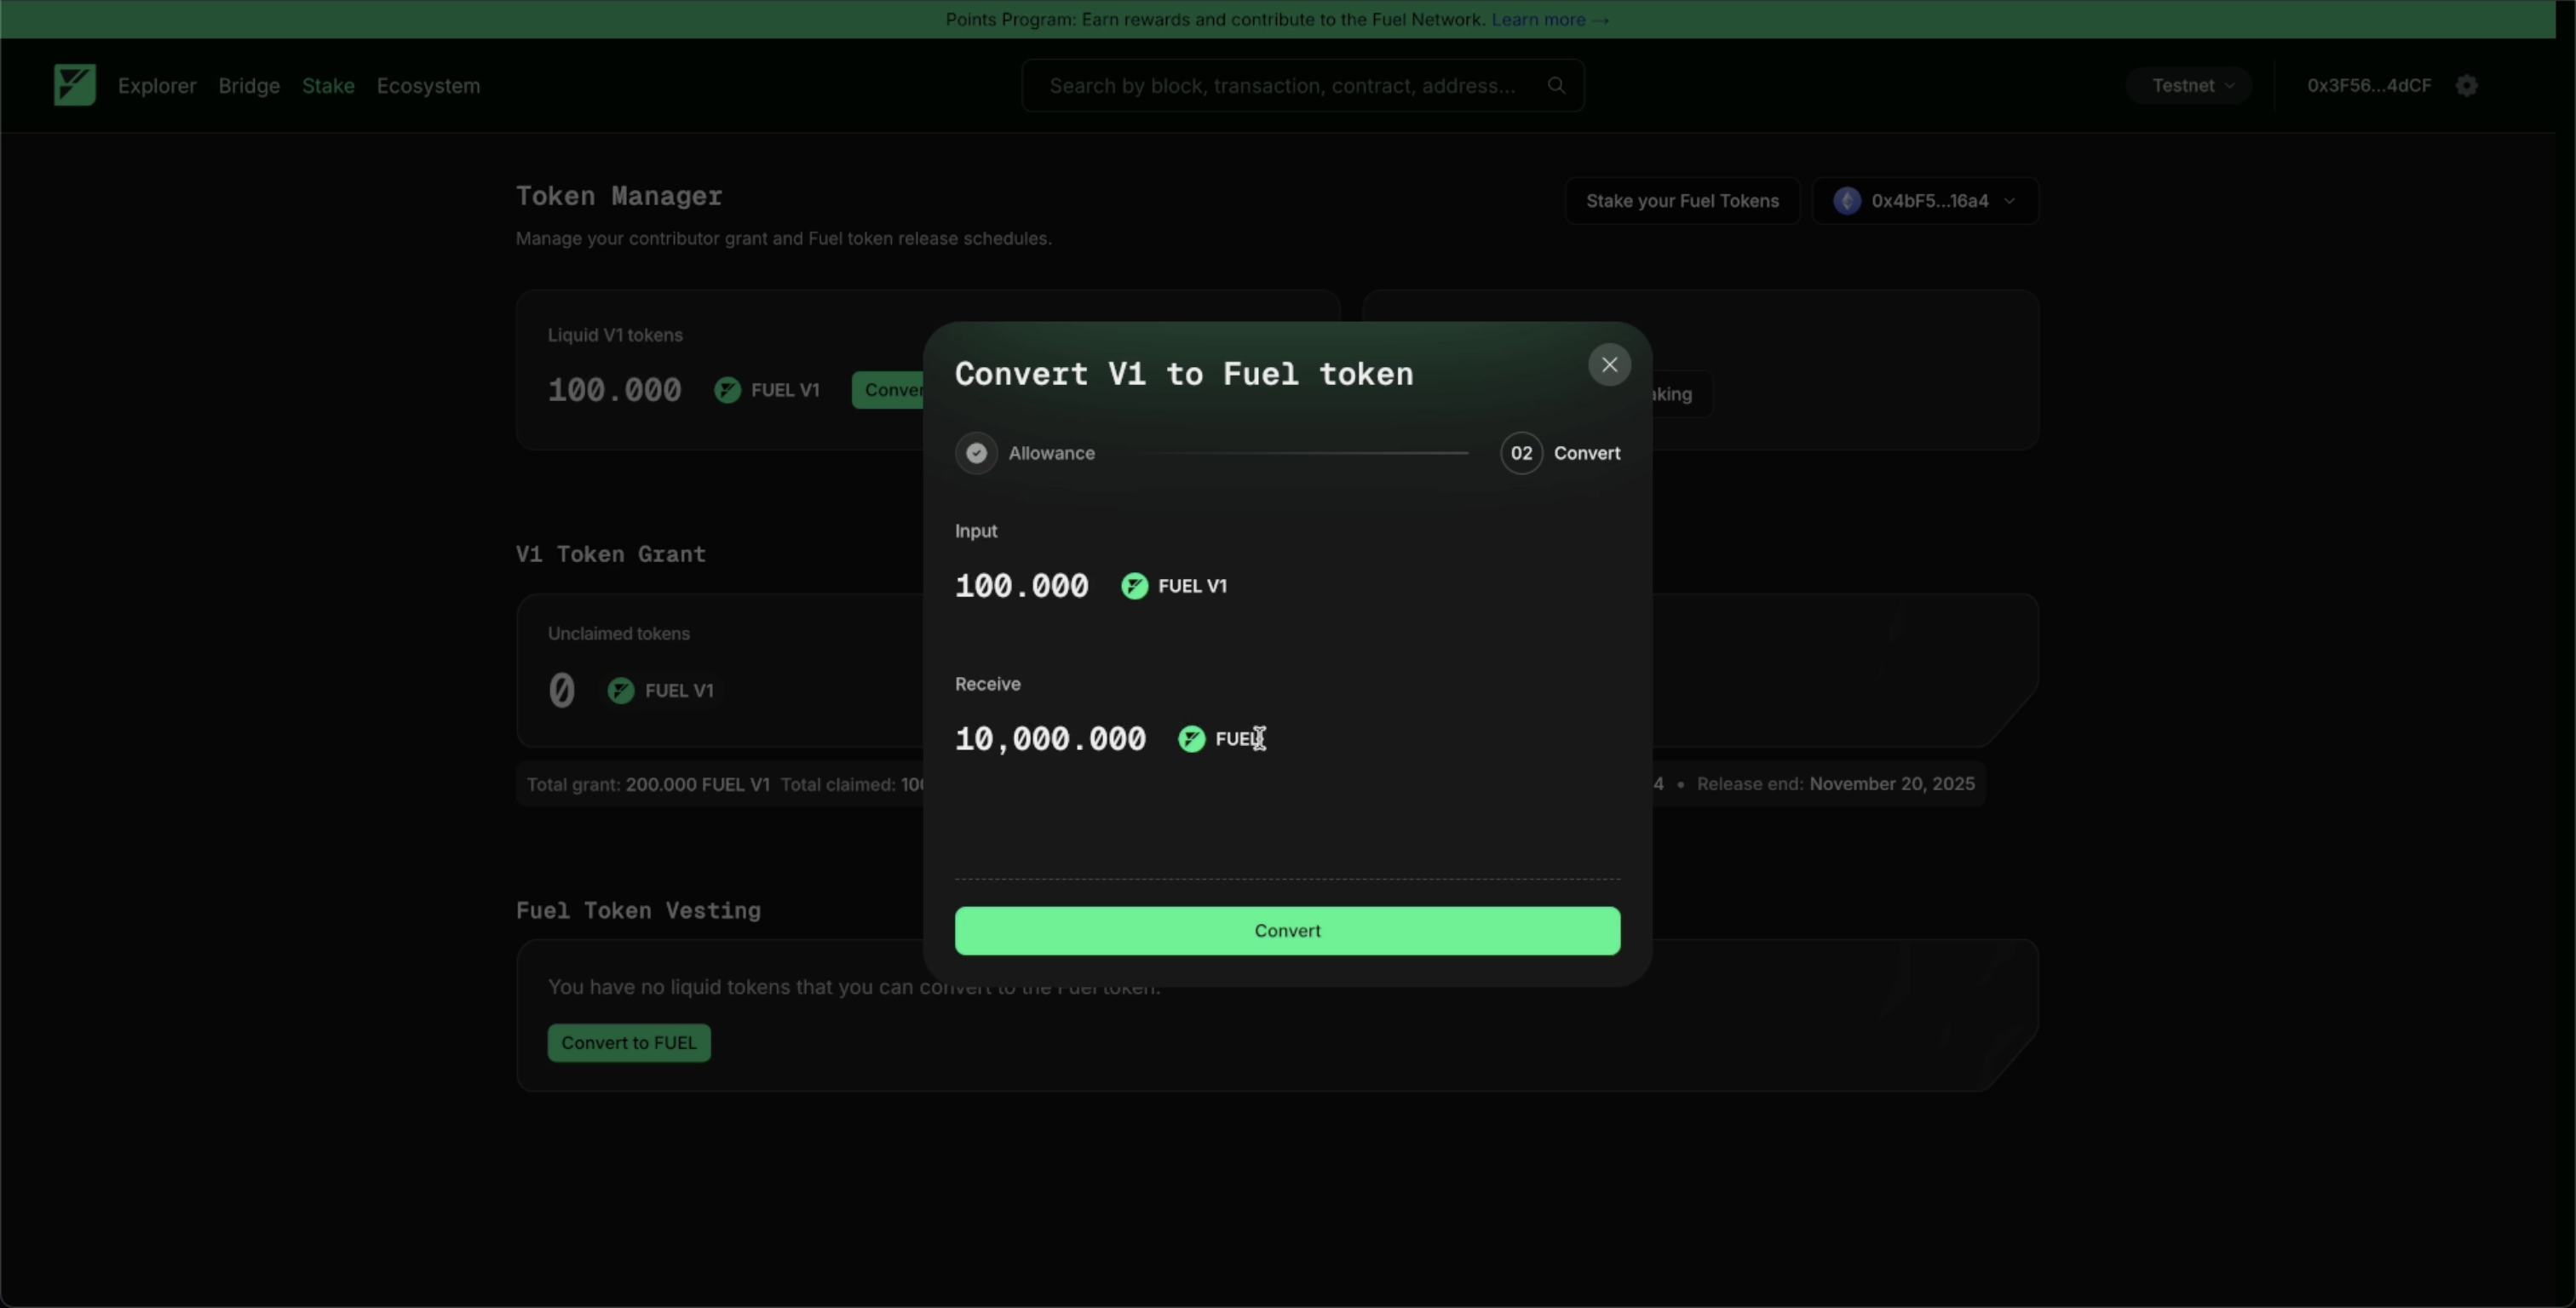The image size is (2576, 1308).
Task: Click the Fuel logo in navbar
Action: point(74,85)
